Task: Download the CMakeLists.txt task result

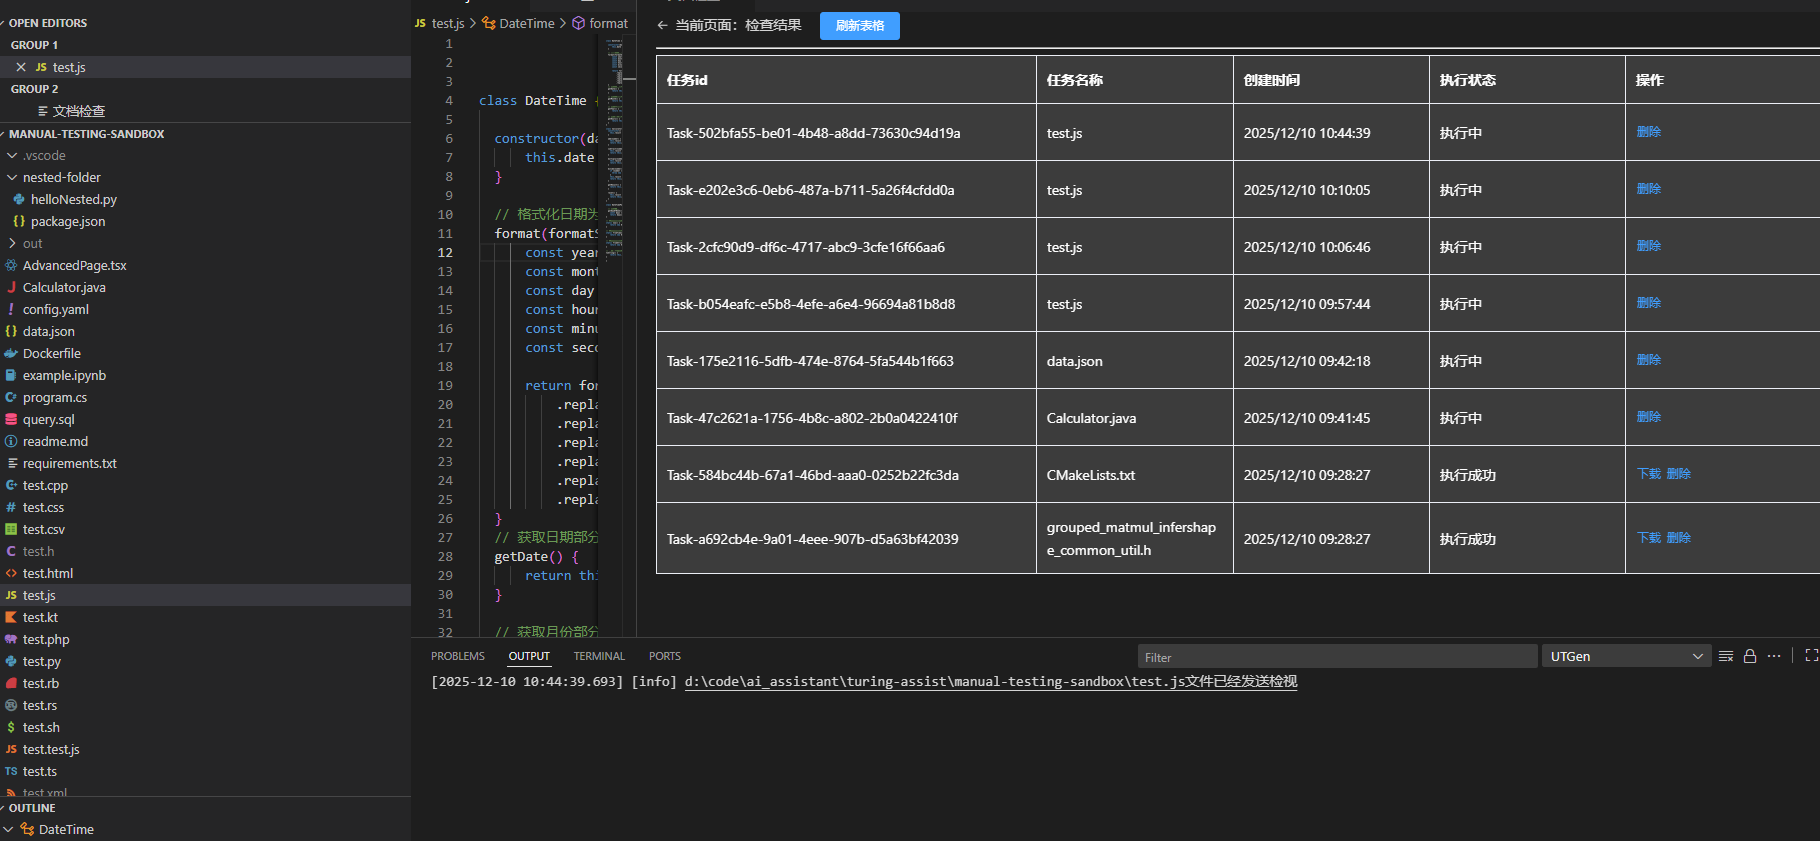Action: (1648, 474)
